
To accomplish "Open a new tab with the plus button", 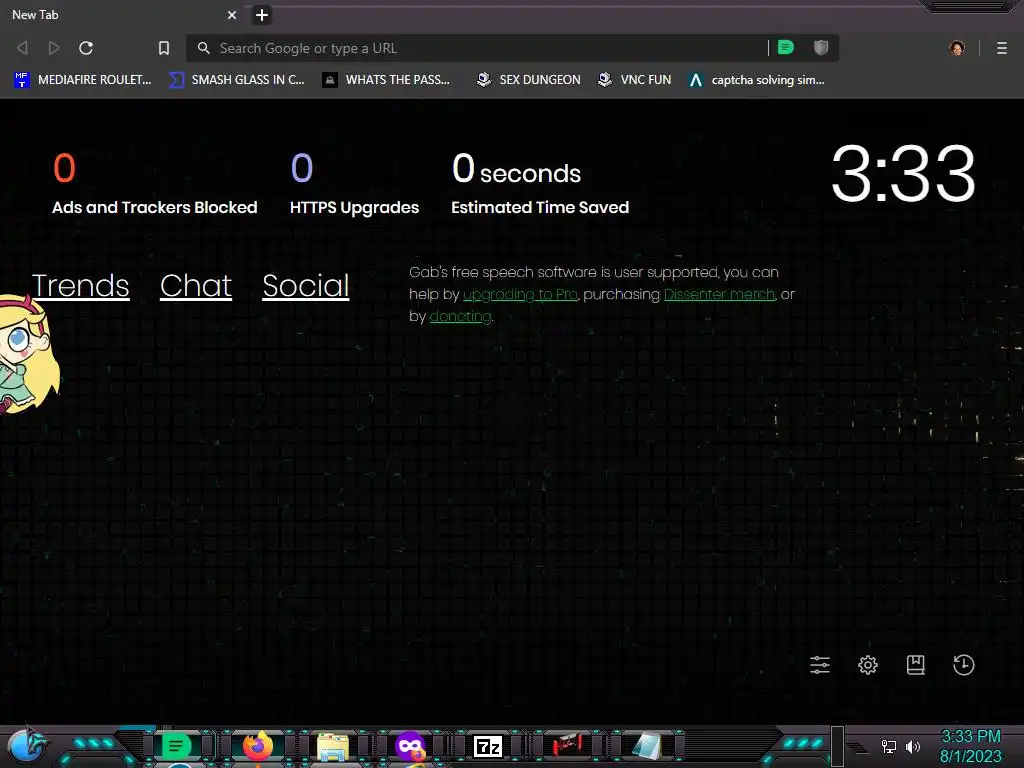I will 262,14.
